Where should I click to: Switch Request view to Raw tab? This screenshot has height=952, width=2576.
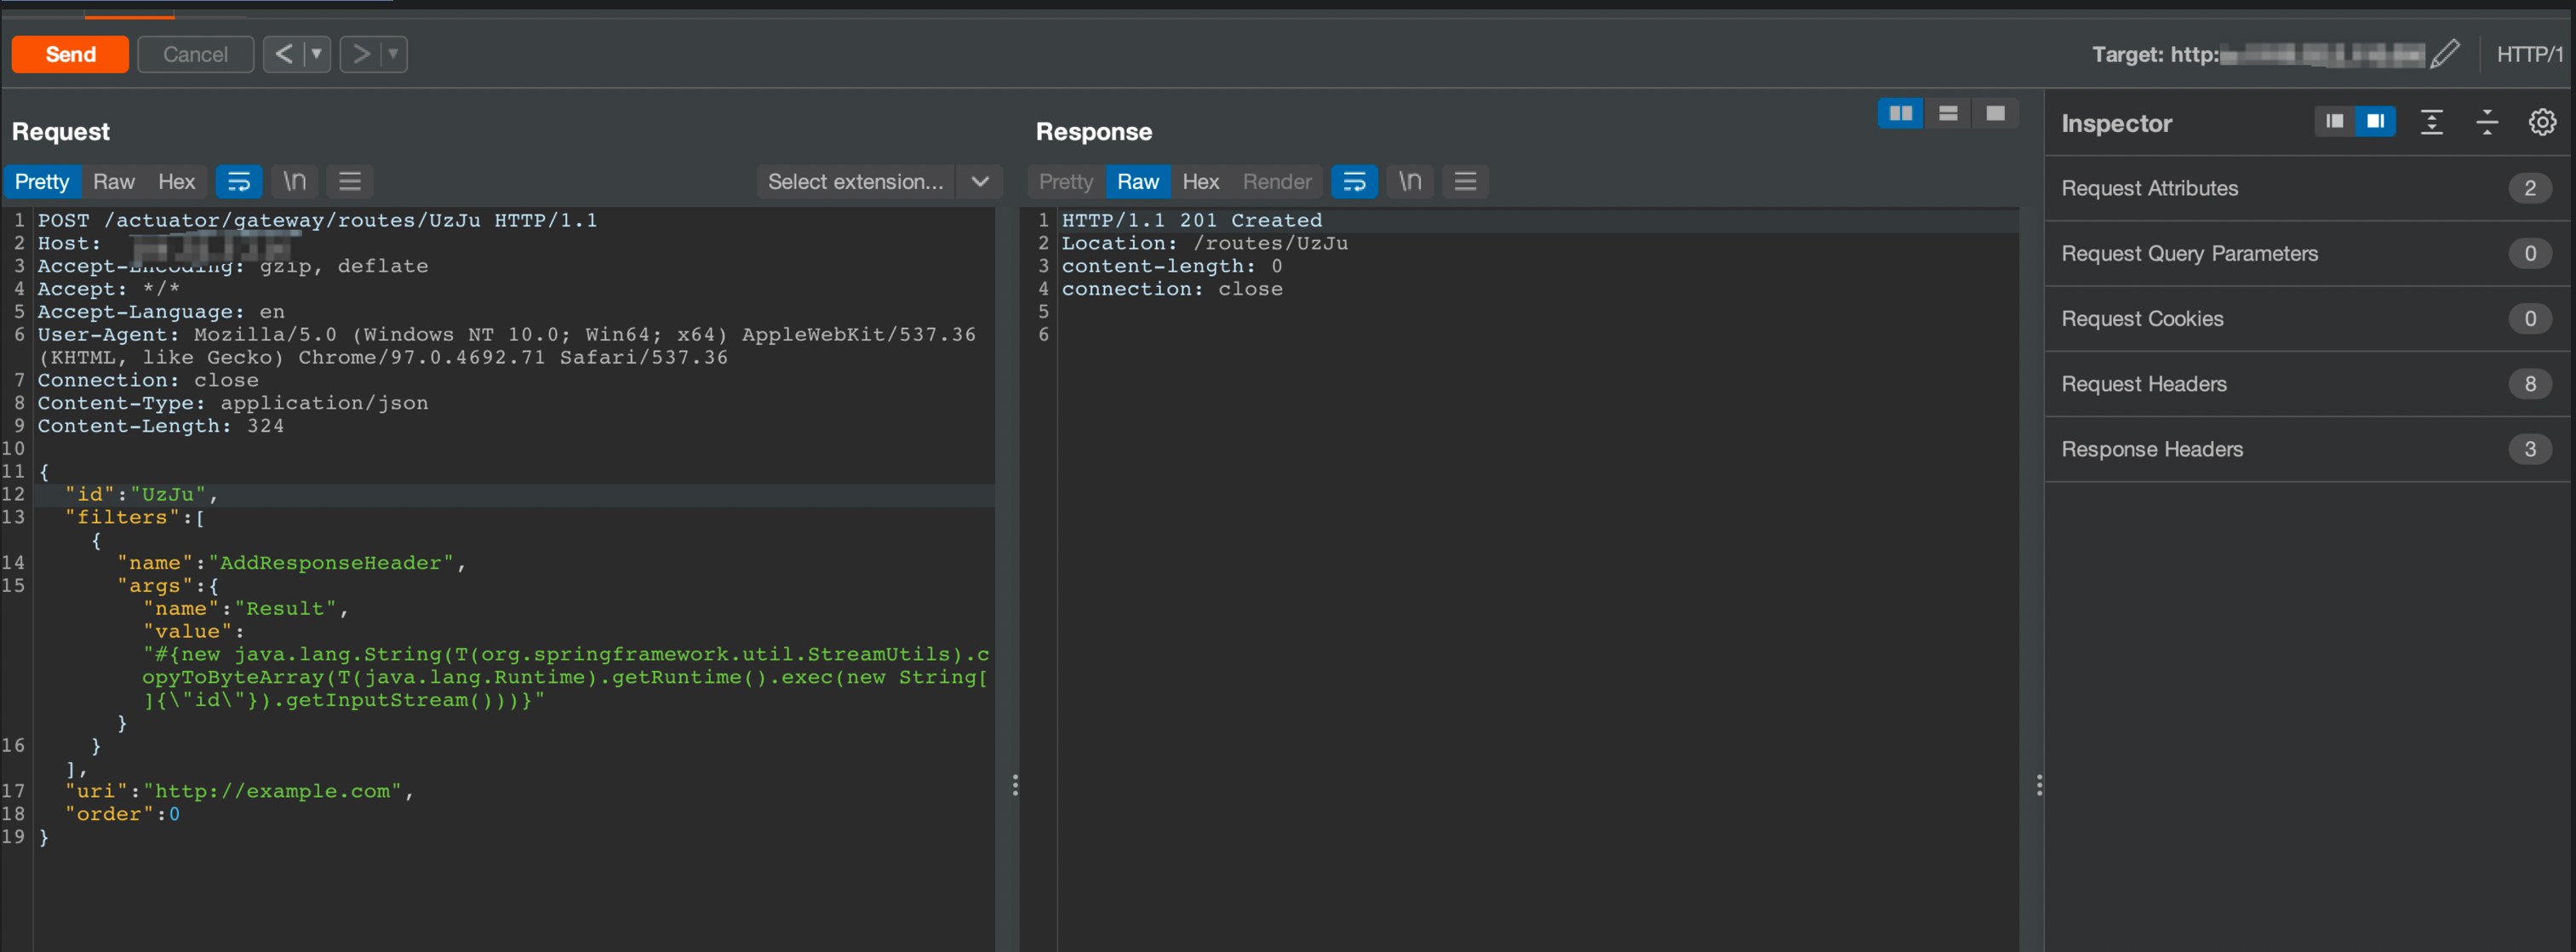114,181
